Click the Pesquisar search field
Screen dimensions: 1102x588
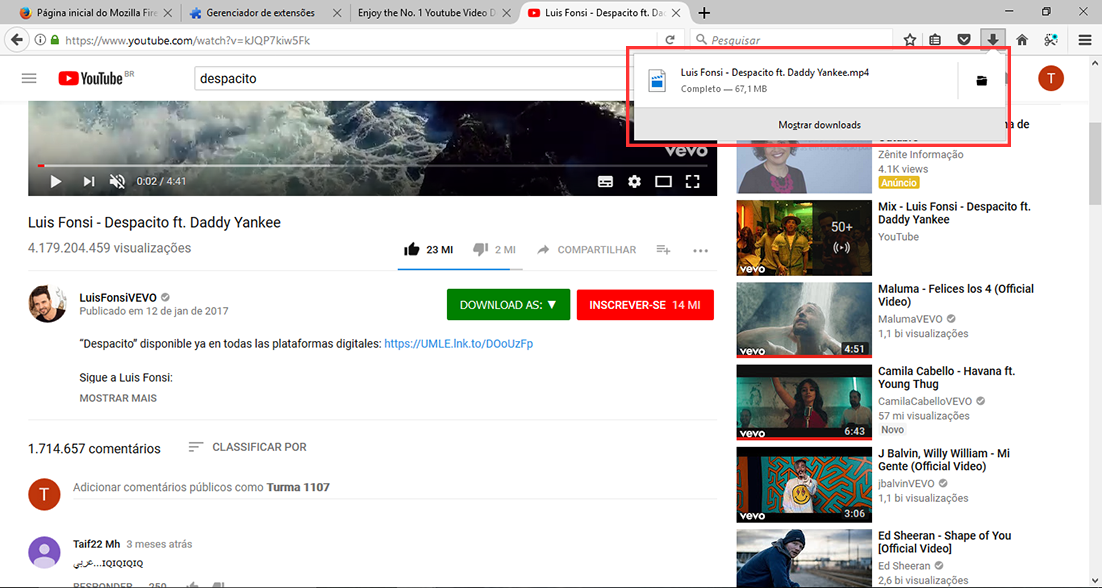[x=793, y=40]
